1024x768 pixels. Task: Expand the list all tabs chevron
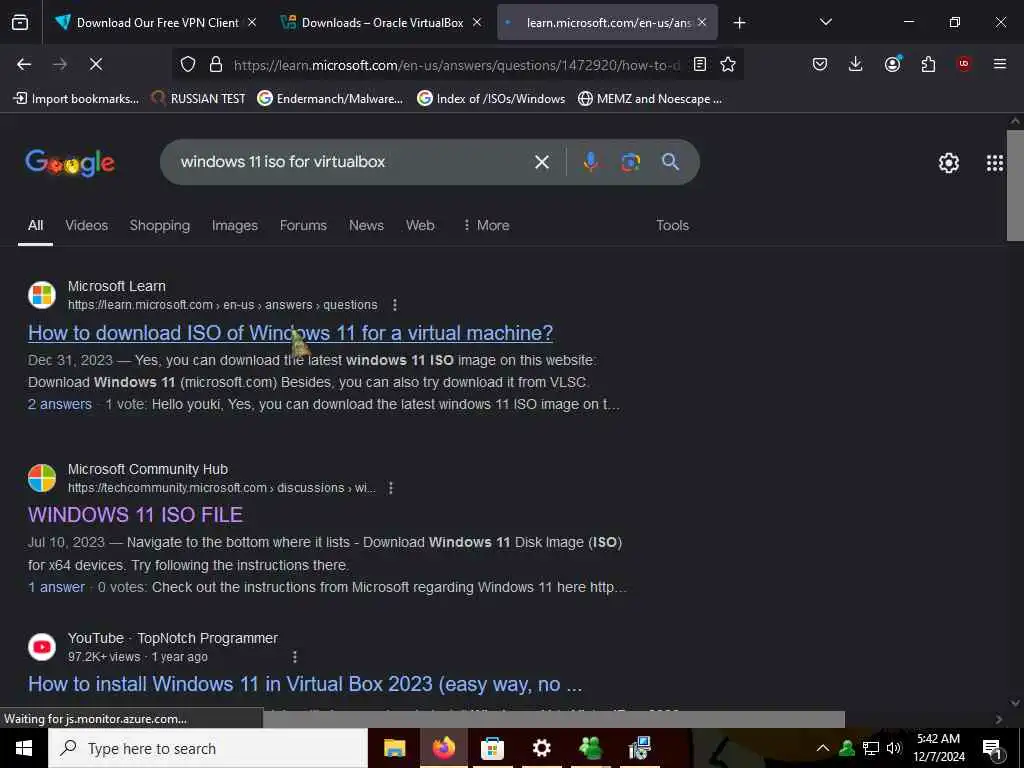tap(825, 22)
